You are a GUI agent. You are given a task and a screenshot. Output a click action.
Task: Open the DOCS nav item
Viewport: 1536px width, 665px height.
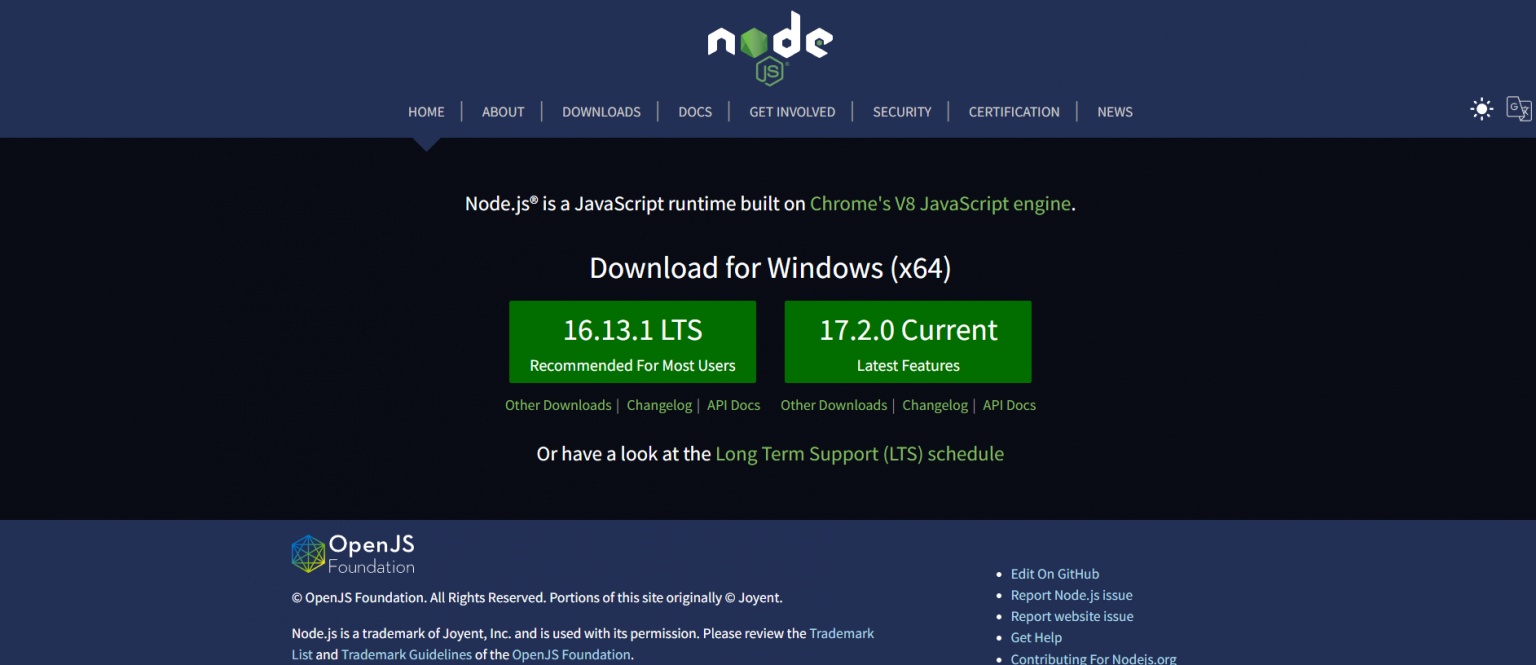click(x=695, y=112)
